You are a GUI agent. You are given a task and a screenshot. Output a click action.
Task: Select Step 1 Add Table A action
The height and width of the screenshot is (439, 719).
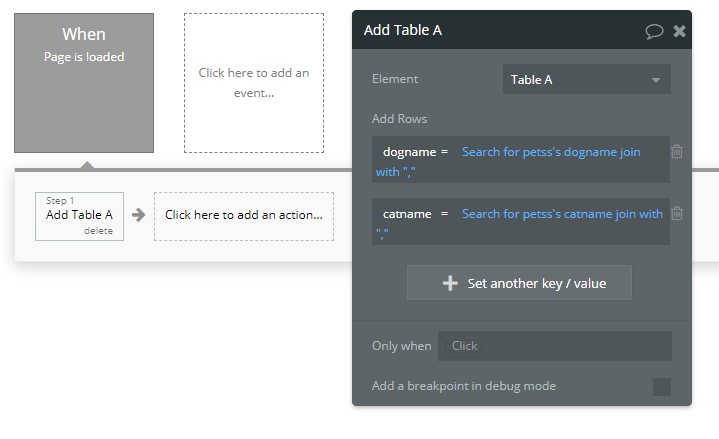coord(79,216)
